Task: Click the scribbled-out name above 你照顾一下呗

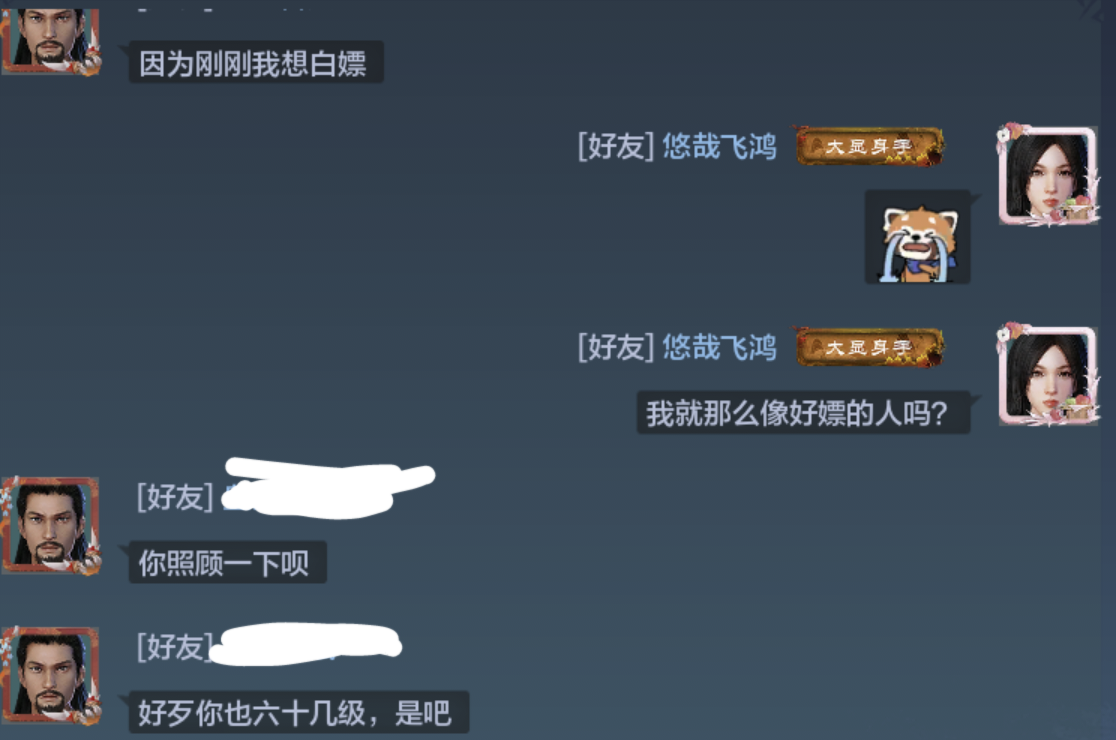Action: click(x=329, y=488)
